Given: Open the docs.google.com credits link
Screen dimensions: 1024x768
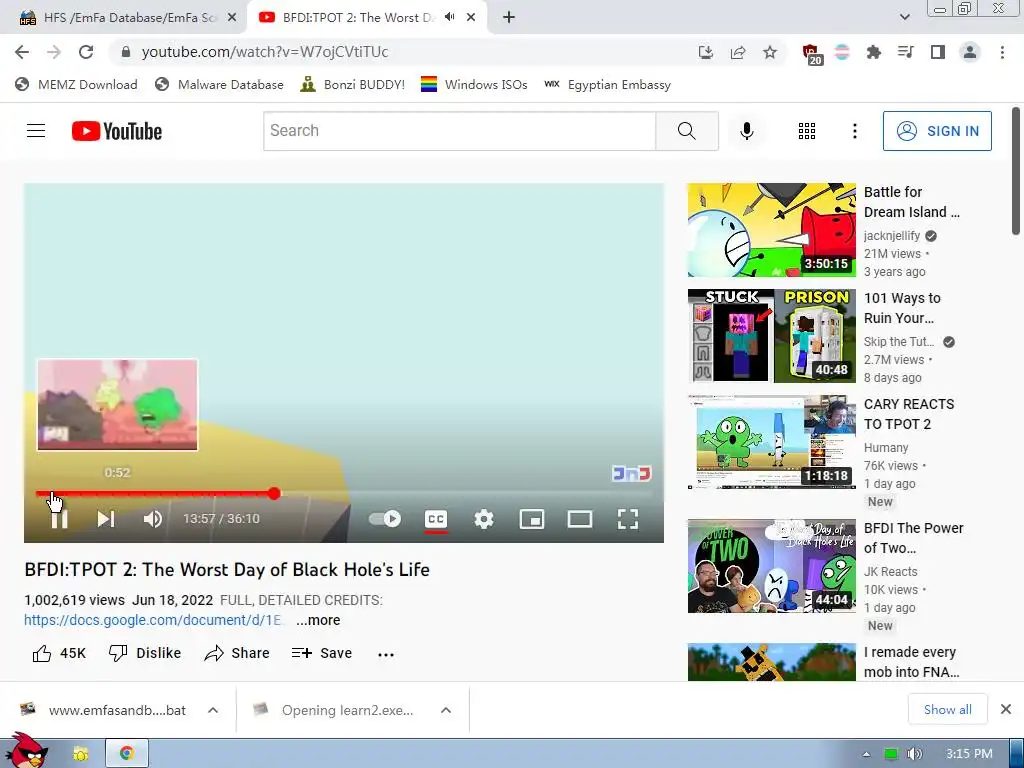Looking at the screenshot, I should (153, 620).
